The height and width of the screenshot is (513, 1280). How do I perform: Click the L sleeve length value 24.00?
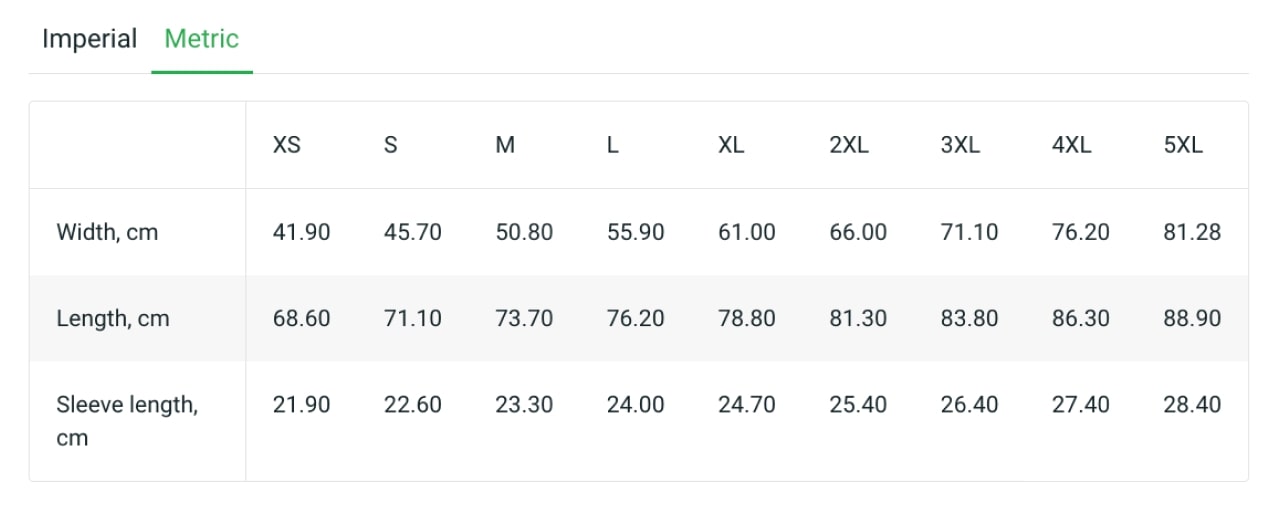(x=635, y=405)
